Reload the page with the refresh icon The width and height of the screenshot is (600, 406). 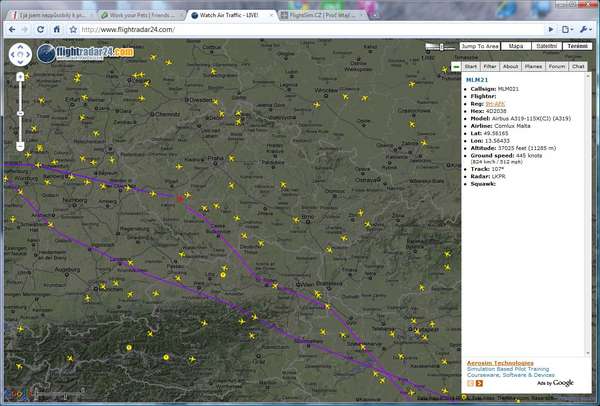(40, 29)
